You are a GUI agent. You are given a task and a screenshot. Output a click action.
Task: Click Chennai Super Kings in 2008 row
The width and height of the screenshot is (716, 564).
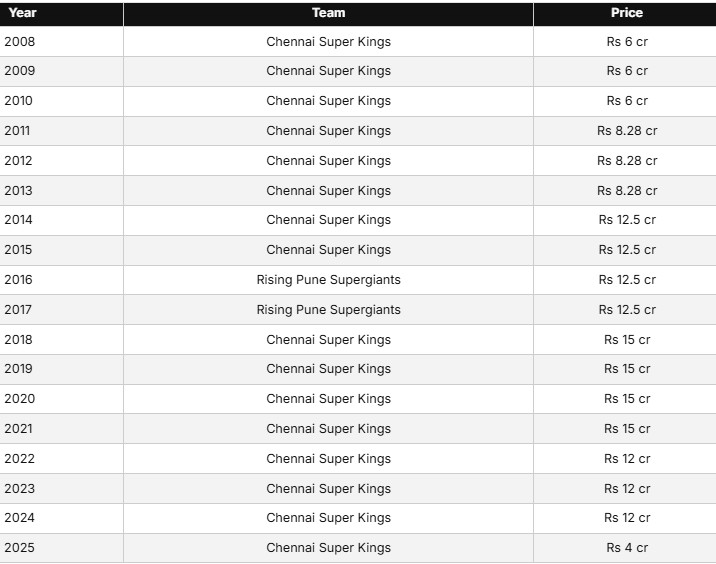point(328,42)
